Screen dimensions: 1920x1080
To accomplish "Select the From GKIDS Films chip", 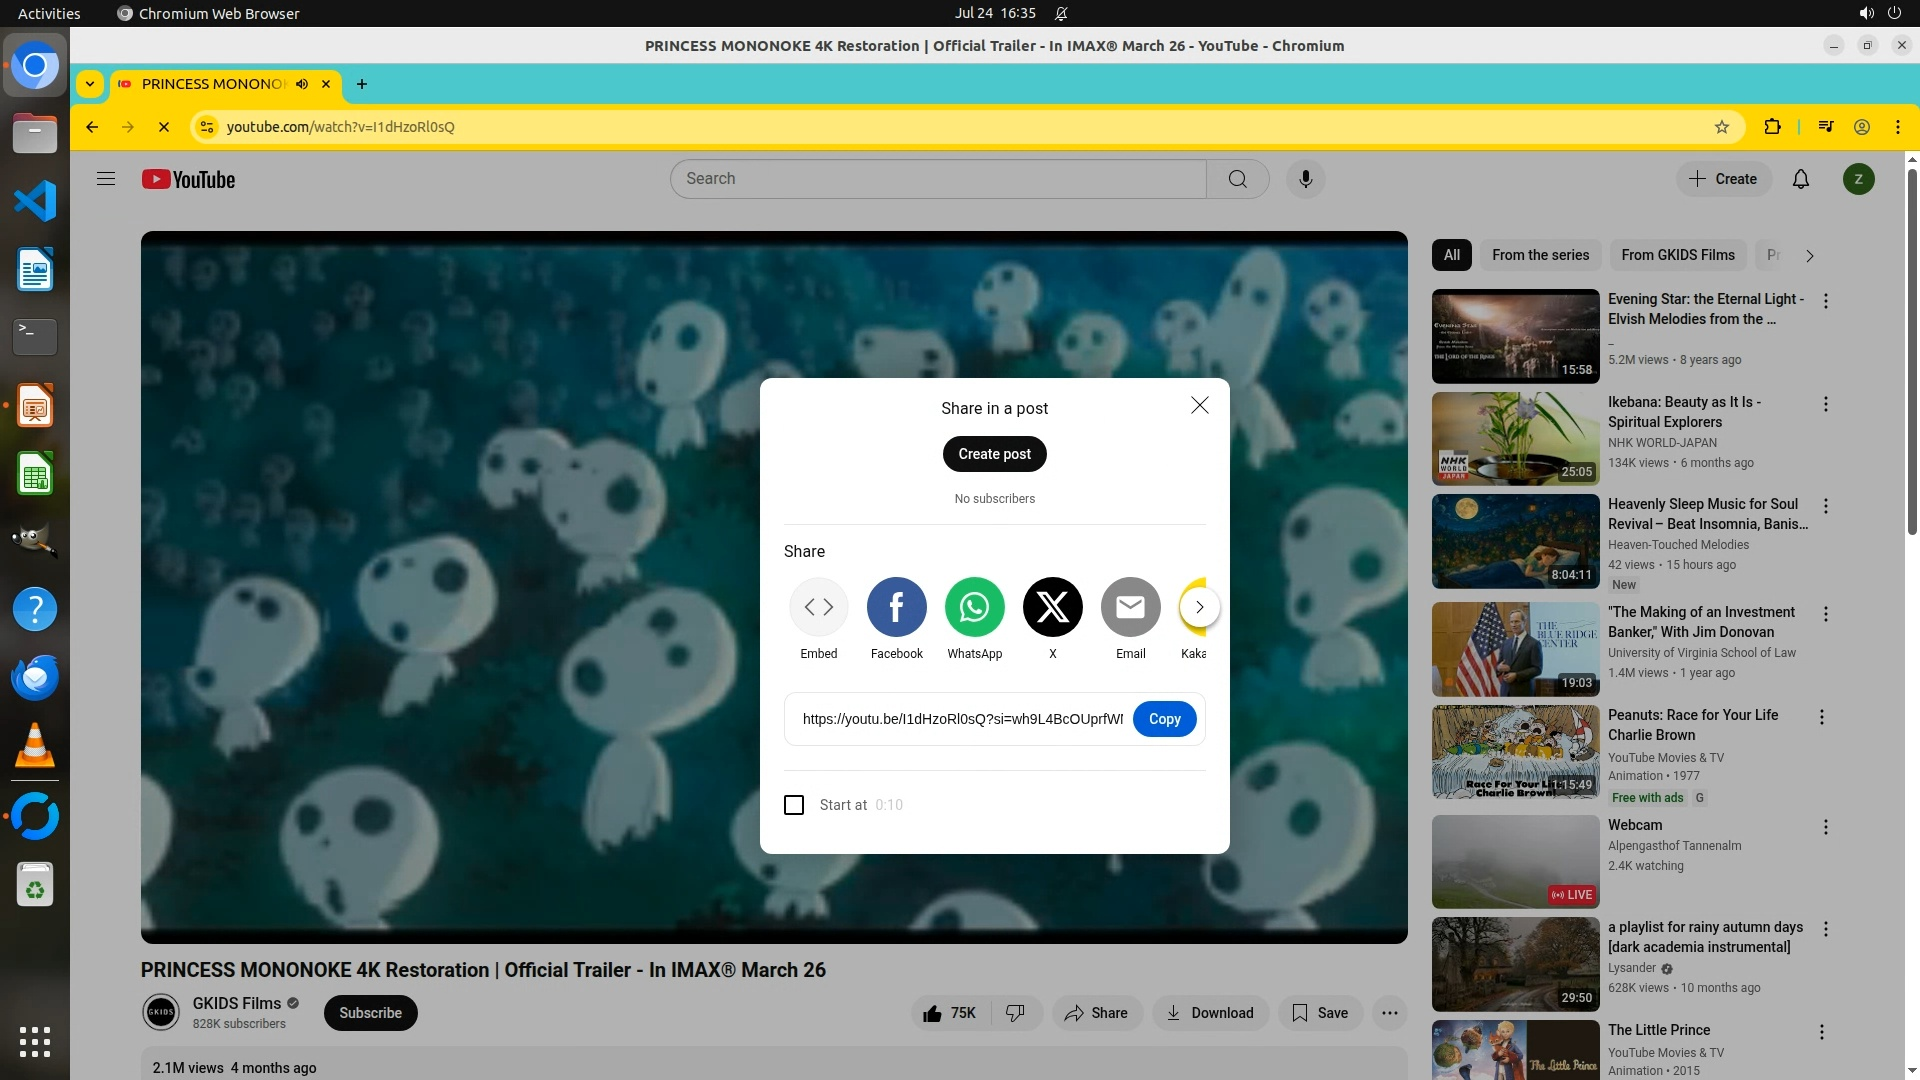I will 1677,255.
